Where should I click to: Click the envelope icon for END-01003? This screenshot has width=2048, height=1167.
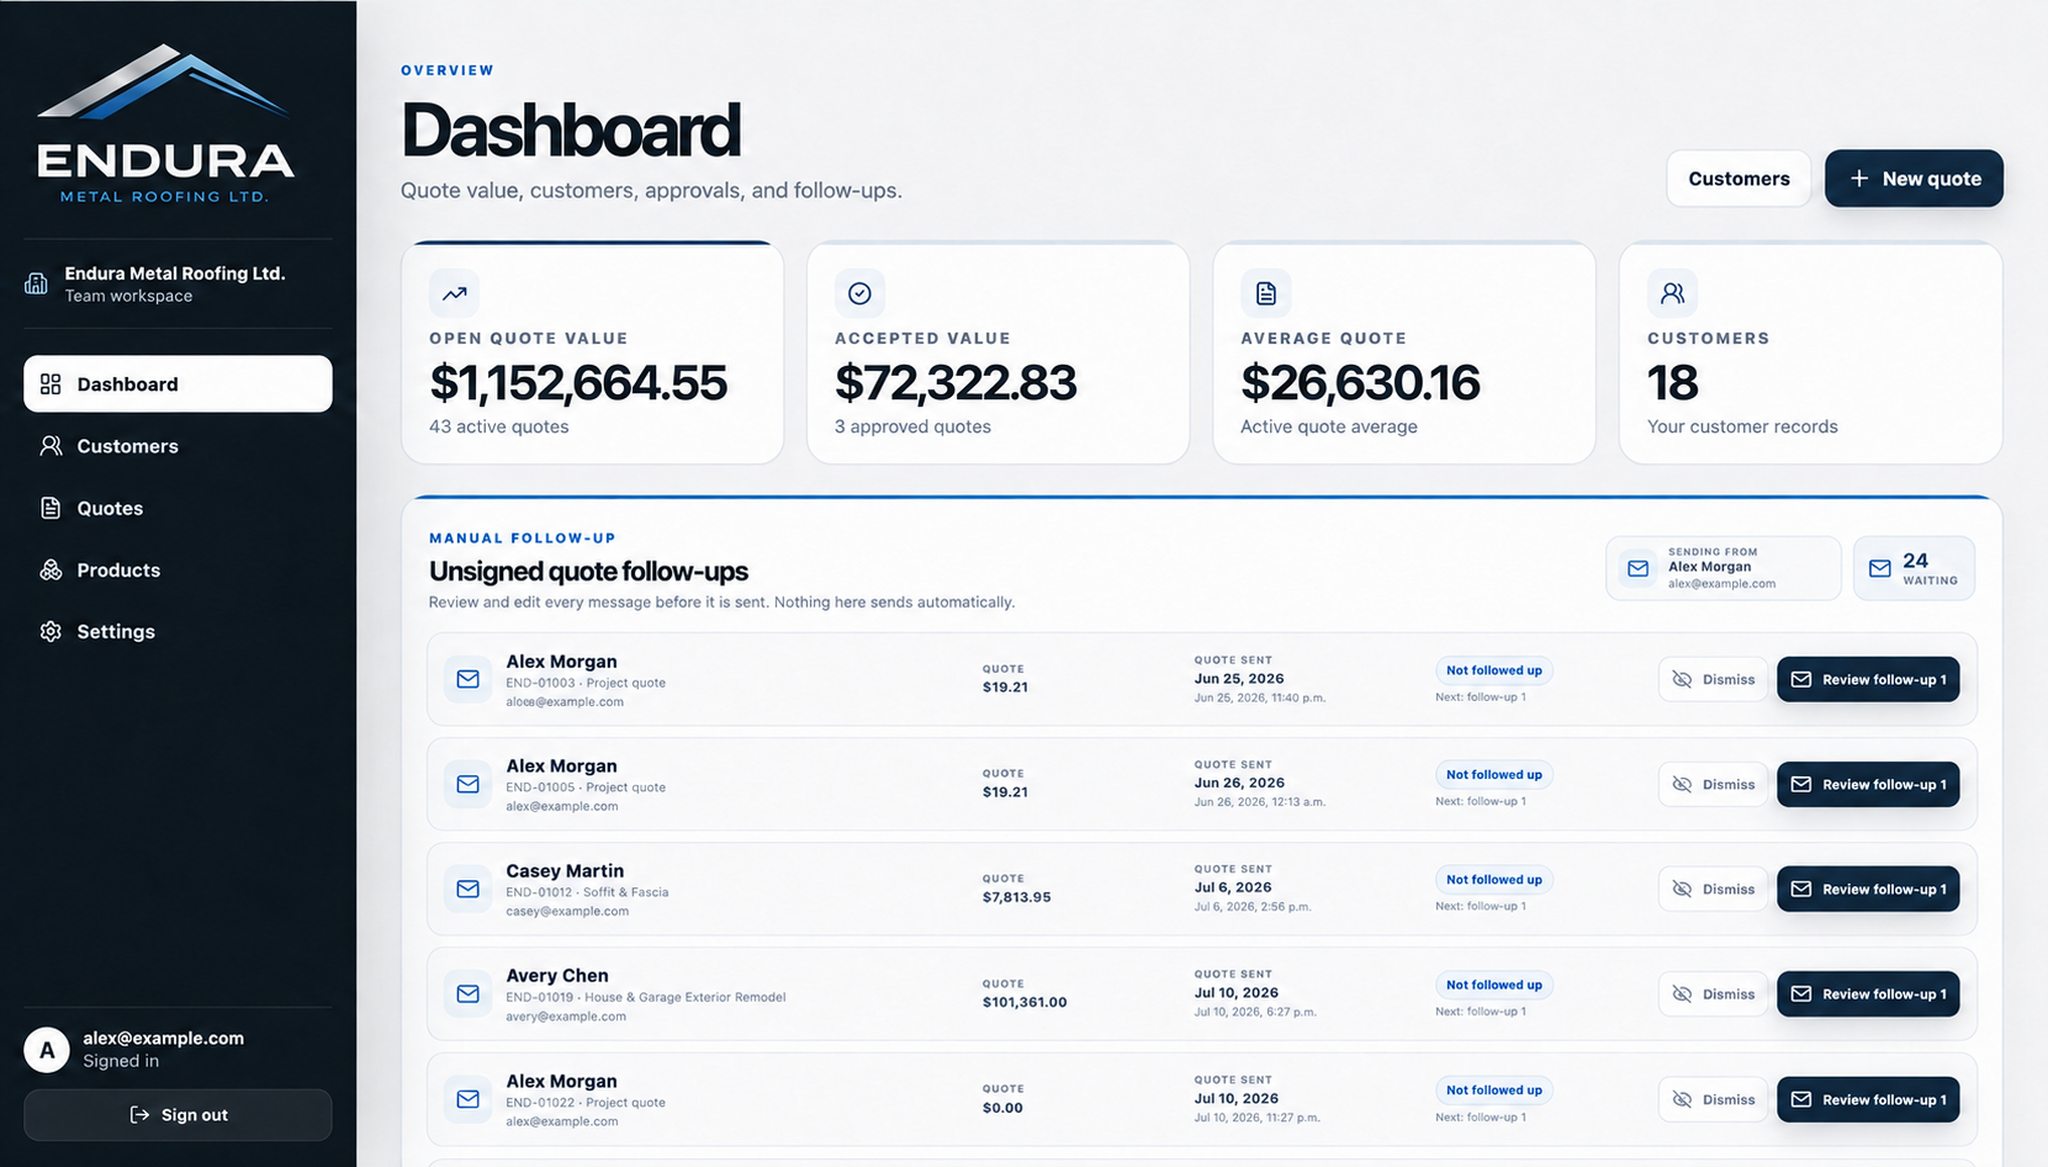coord(468,680)
